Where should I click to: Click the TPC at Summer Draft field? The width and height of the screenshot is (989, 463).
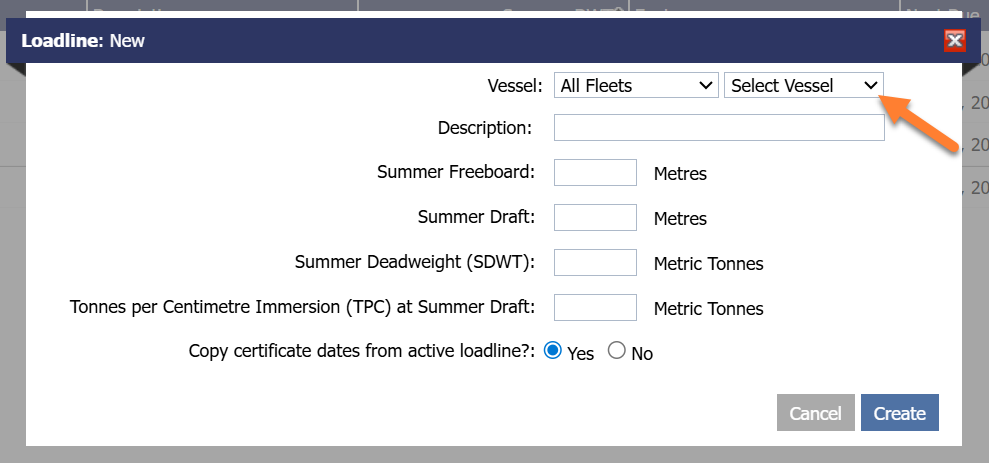tap(595, 307)
